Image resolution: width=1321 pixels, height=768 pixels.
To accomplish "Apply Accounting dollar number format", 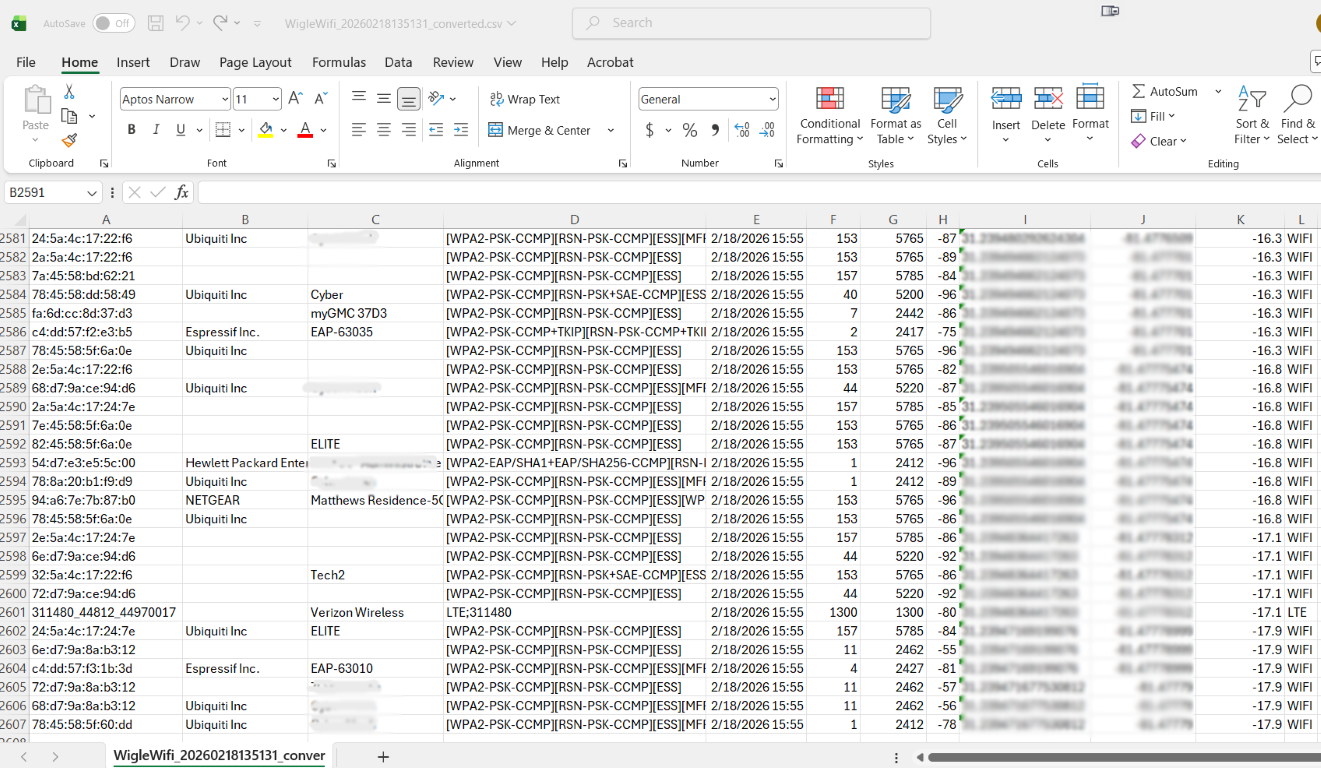I will [650, 130].
